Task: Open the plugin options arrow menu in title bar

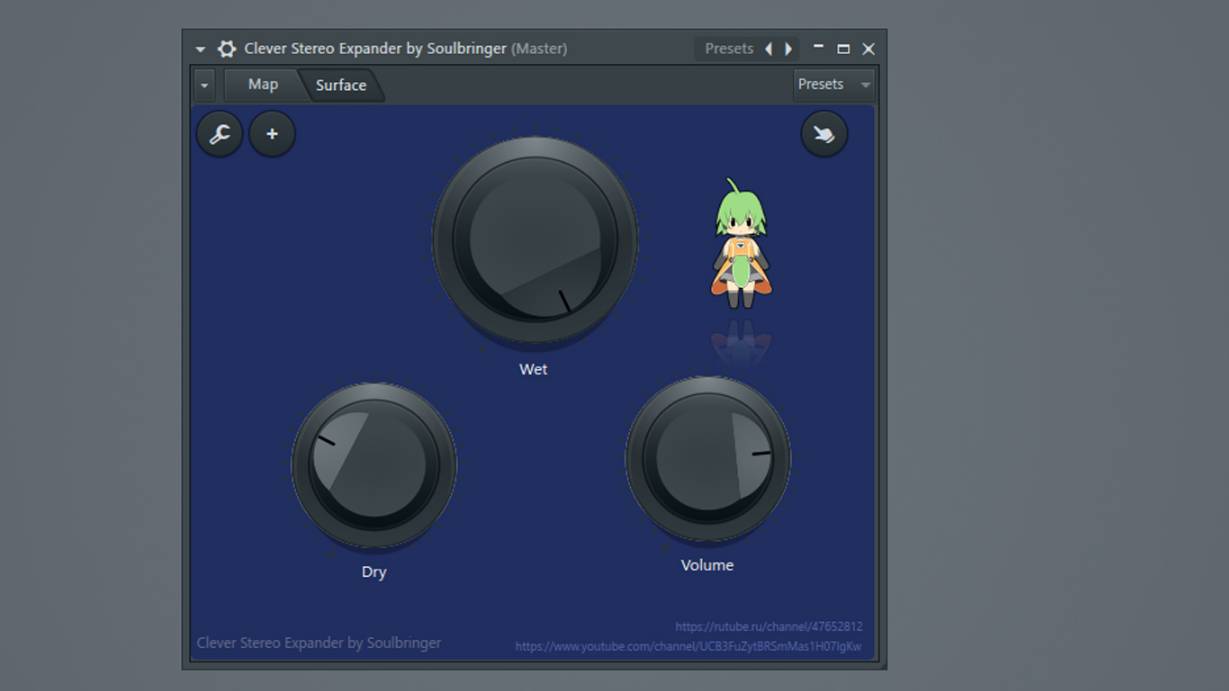Action: click(x=200, y=49)
